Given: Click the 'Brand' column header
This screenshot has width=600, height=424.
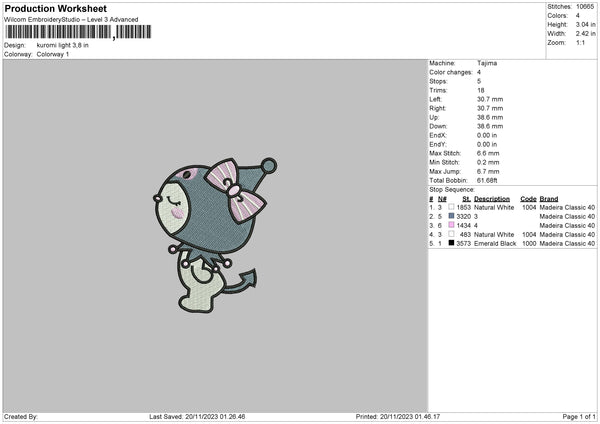Looking at the screenshot, I should (x=549, y=199).
